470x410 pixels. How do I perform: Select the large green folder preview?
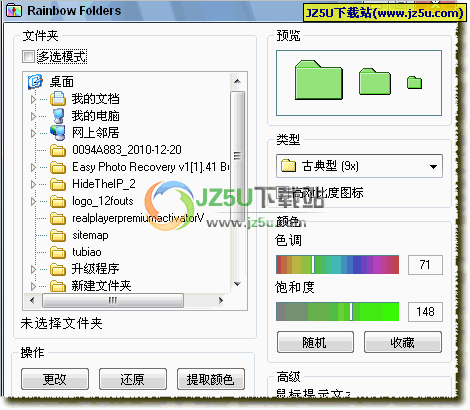(319, 80)
